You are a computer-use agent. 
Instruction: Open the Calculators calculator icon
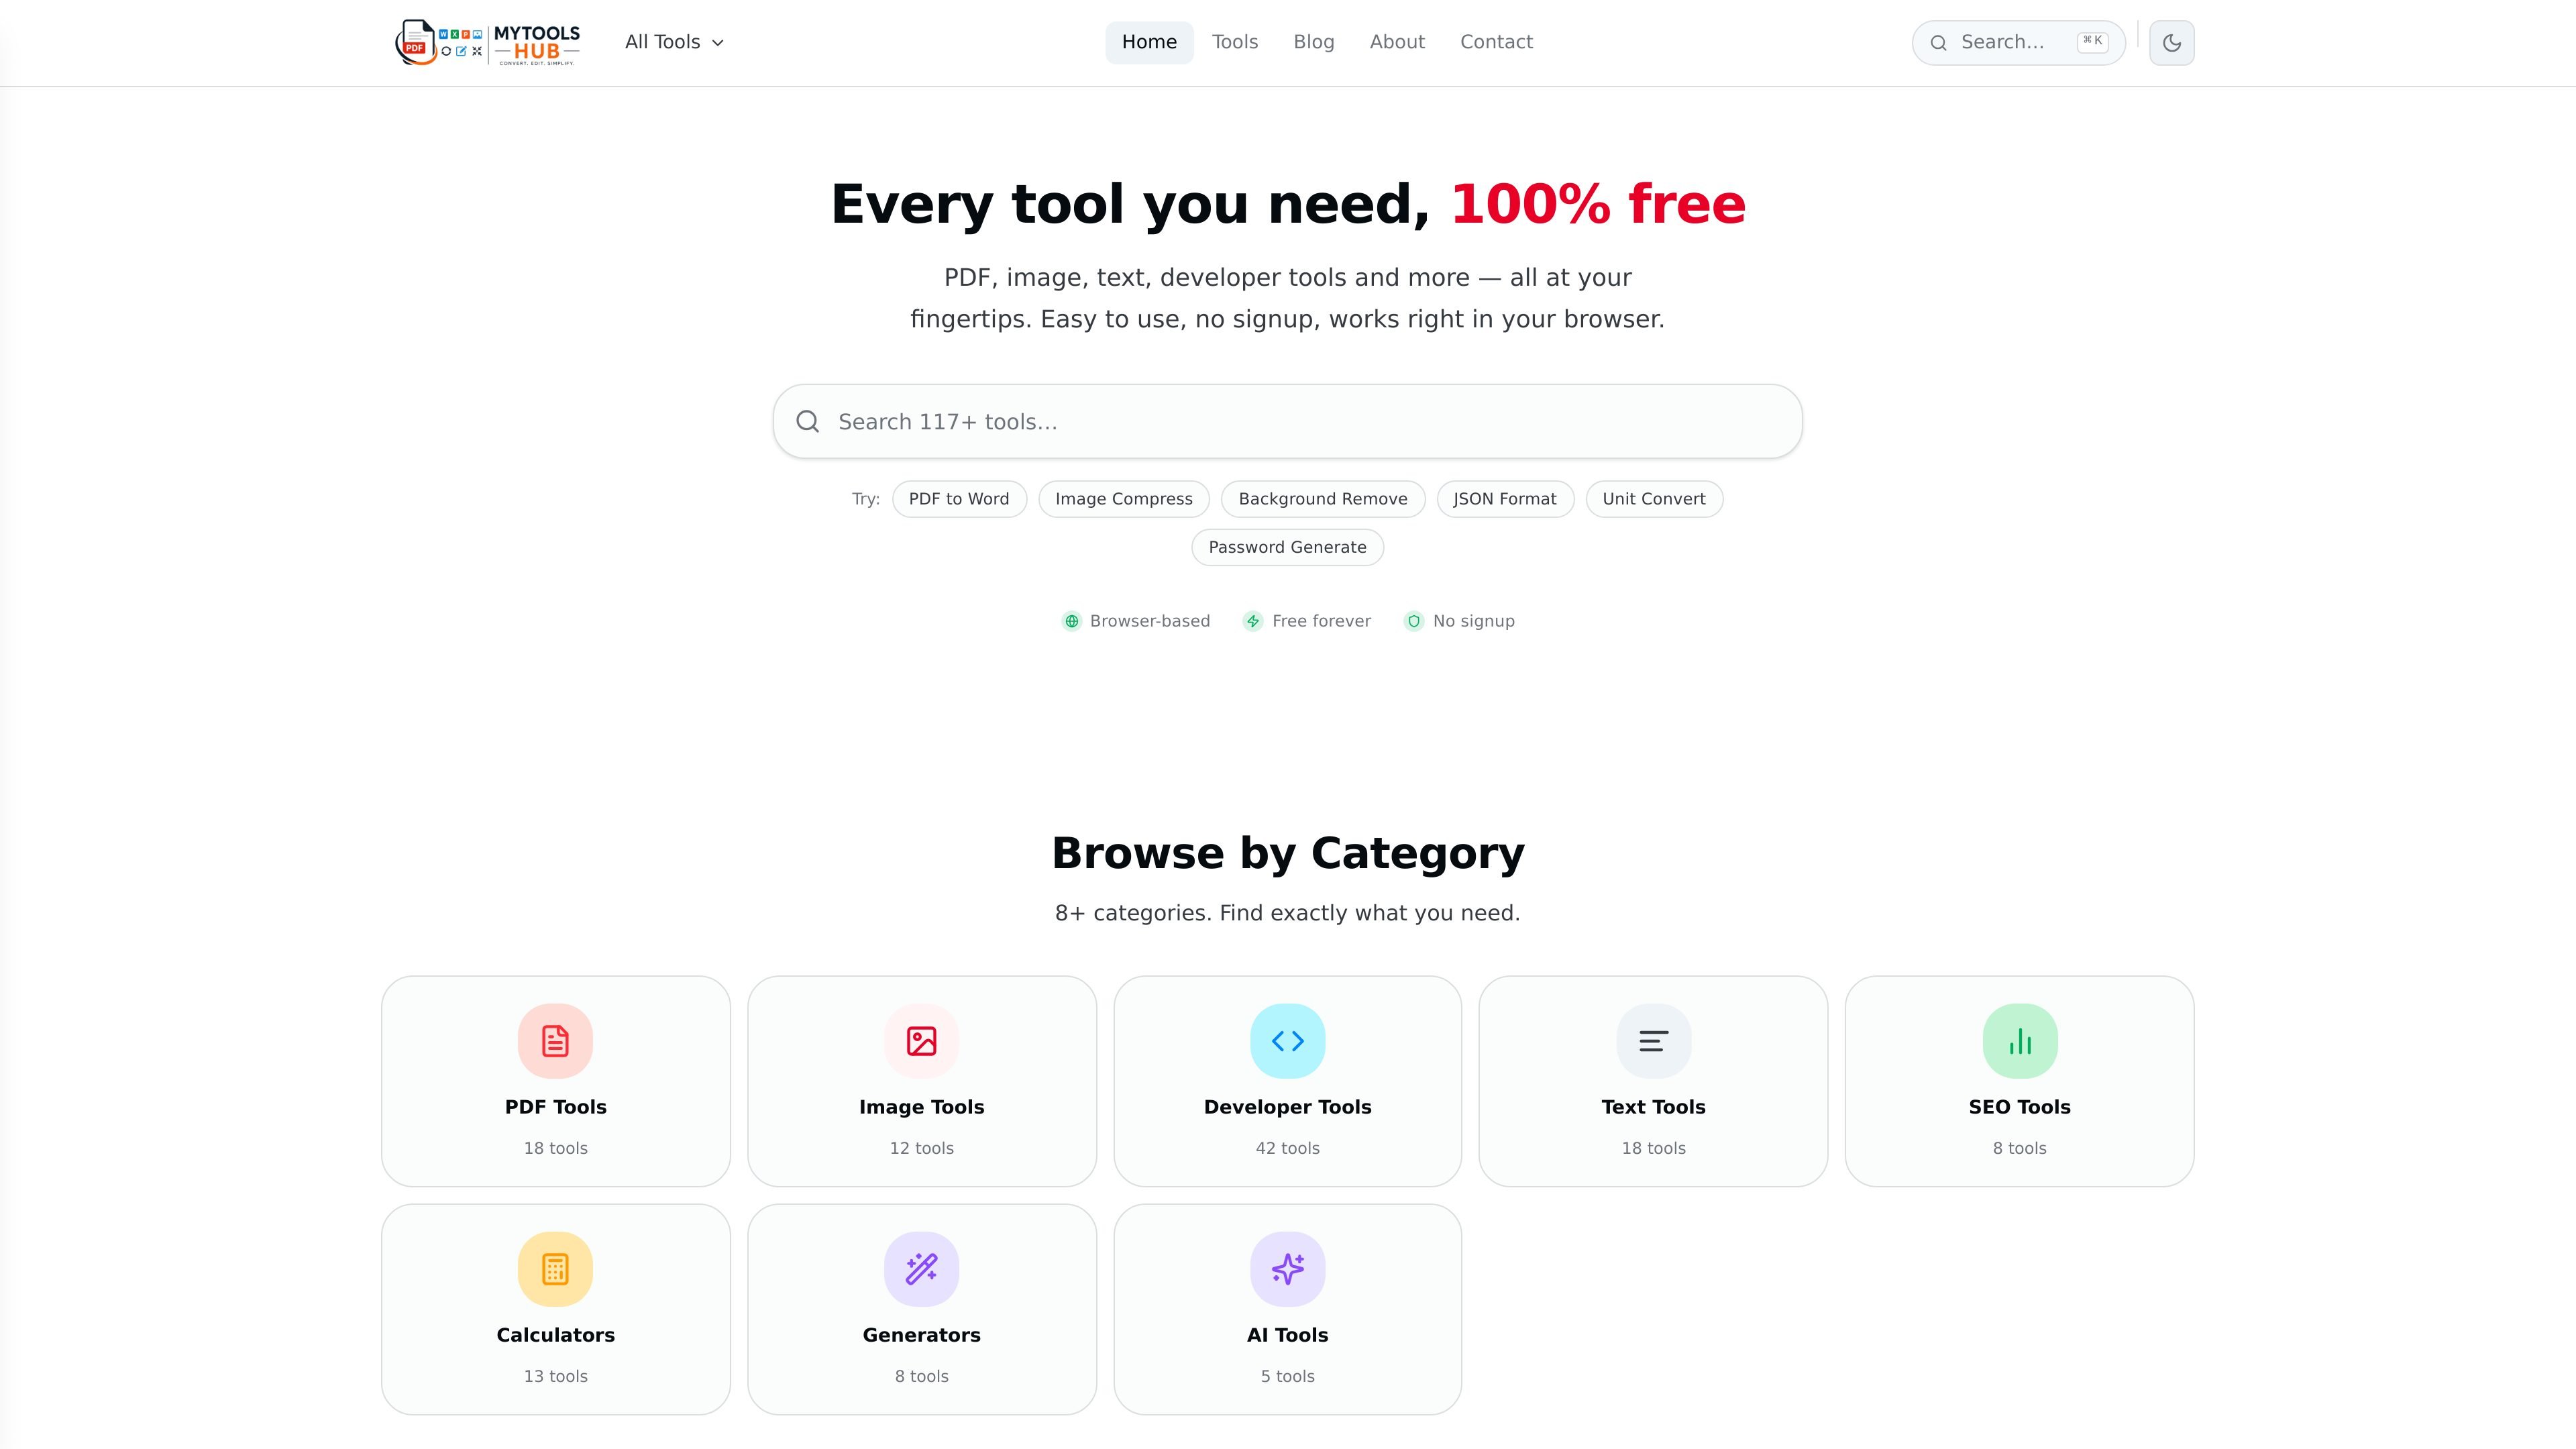click(555, 1269)
